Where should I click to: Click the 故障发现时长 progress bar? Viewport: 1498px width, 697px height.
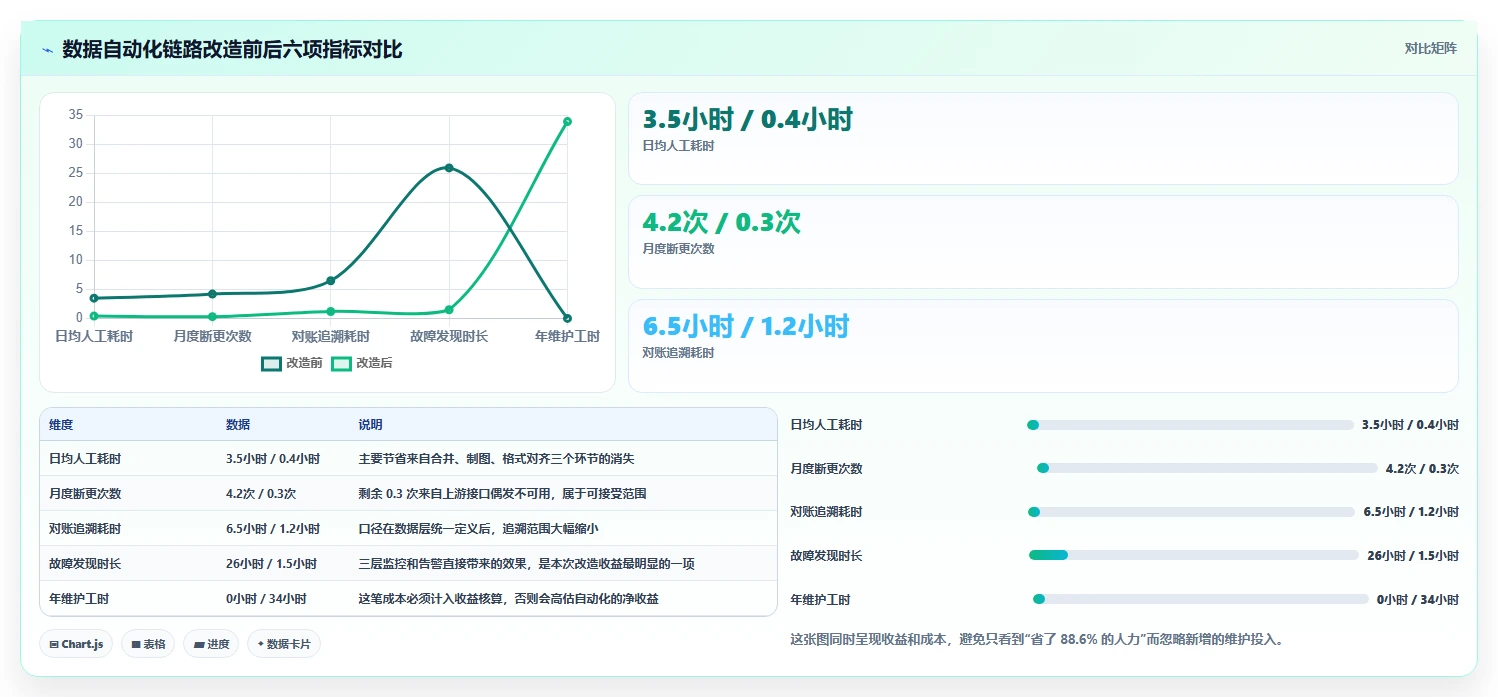pos(1194,555)
